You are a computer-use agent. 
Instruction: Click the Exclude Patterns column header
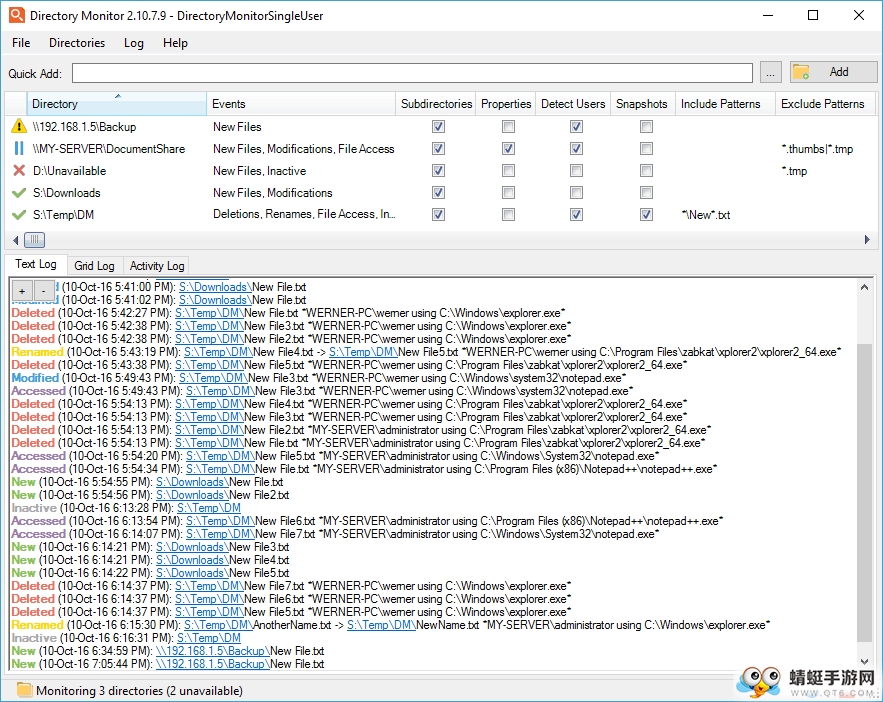pos(825,104)
